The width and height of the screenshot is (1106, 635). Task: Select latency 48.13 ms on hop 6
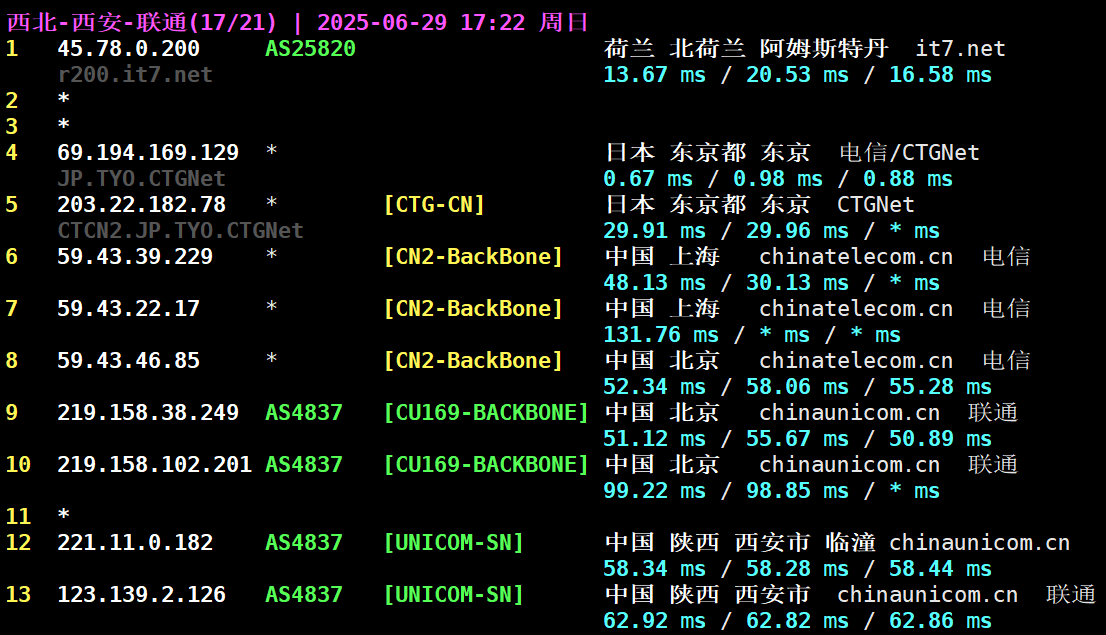654,282
